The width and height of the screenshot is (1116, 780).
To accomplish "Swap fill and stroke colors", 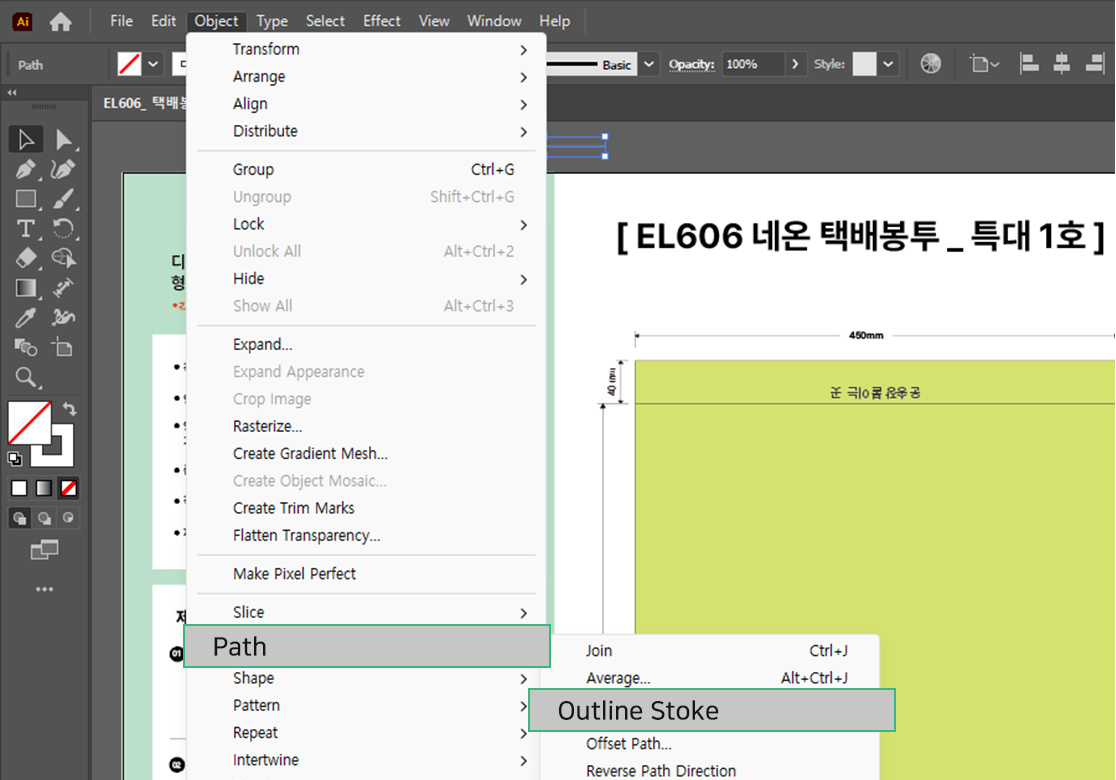I will point(69,409).
